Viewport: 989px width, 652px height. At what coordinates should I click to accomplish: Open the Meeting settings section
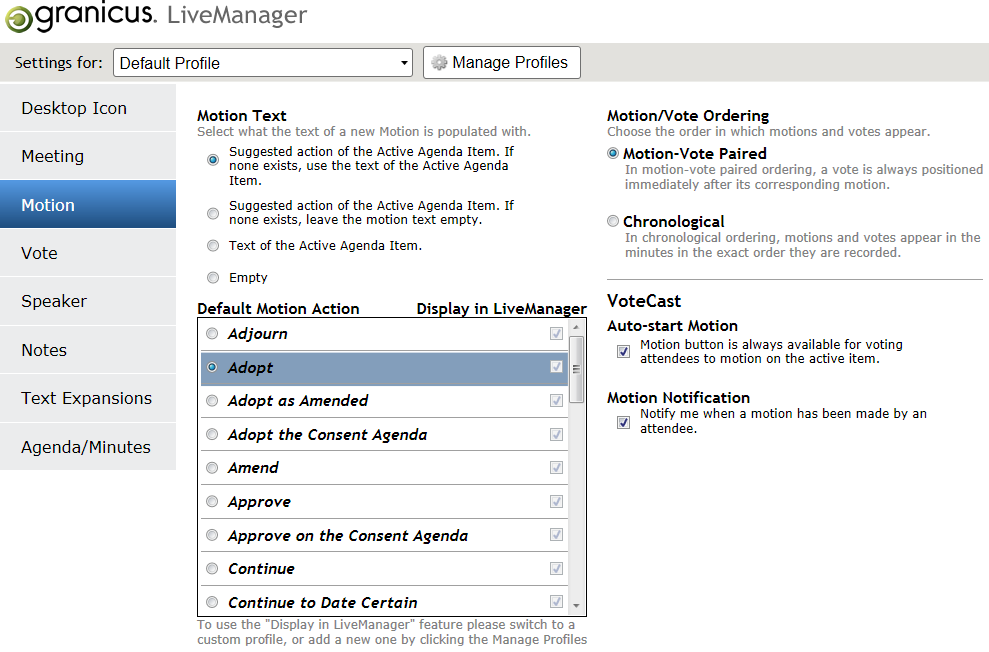88,156
